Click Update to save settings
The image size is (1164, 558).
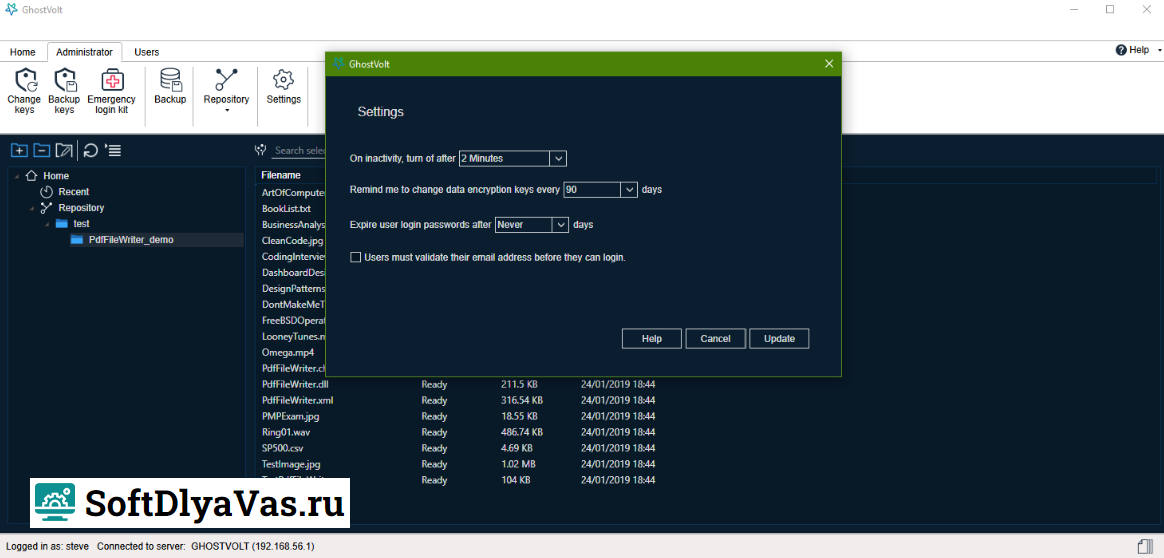[x=779, y=338]
